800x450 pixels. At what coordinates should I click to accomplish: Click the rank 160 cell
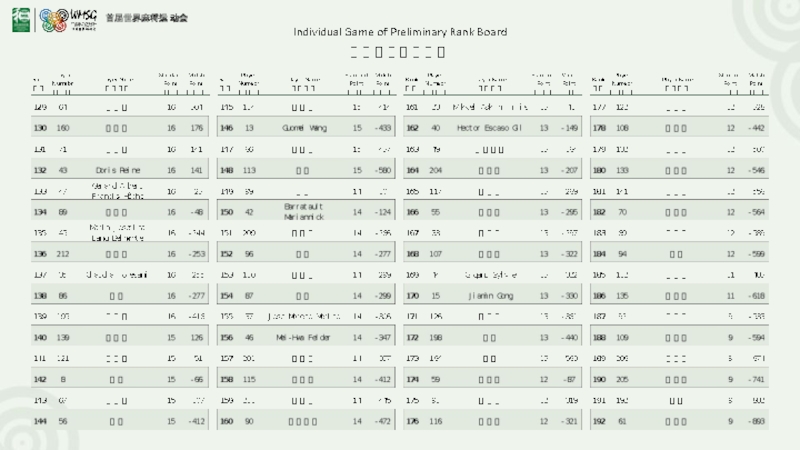(226, 422)
